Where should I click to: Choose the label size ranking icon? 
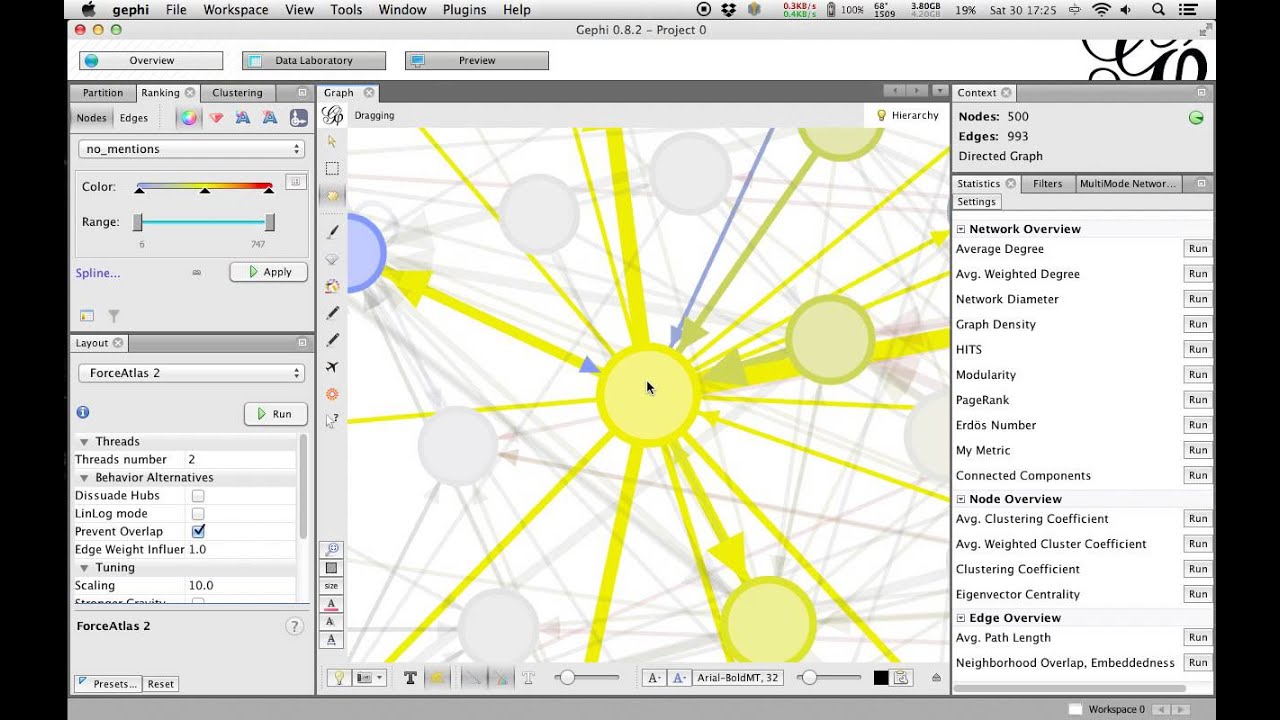point(270,118)
